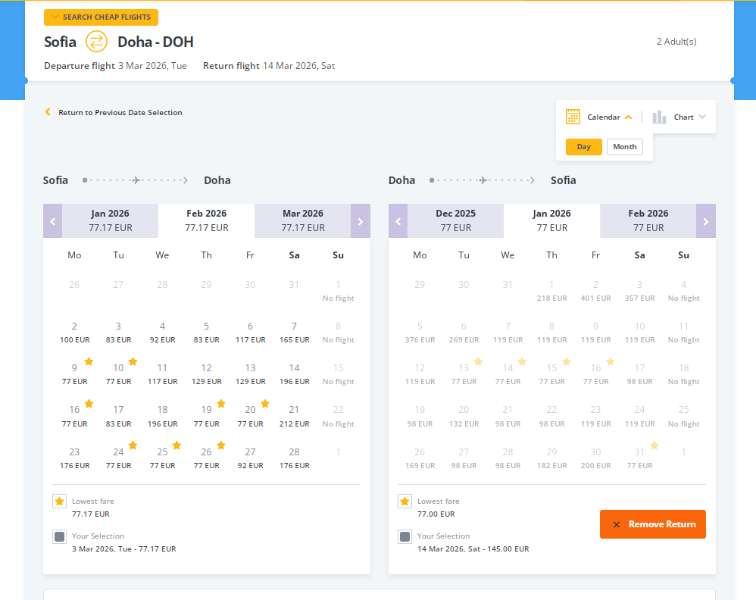Pick January 13 lowest fare return
The image size is (756, 600).
(463, 374)
